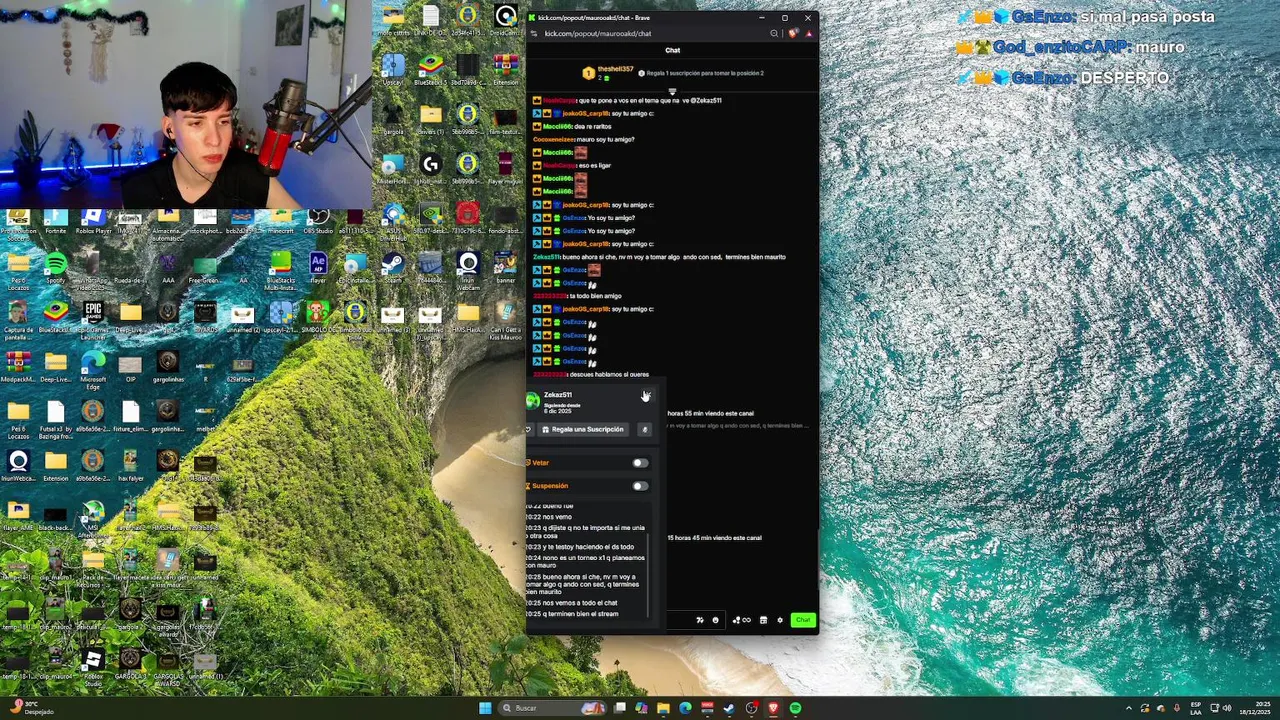Open Roblox Player desktop icon
Screen dimensions: 1280x720
pyautogui.click(x=93, y=221)
